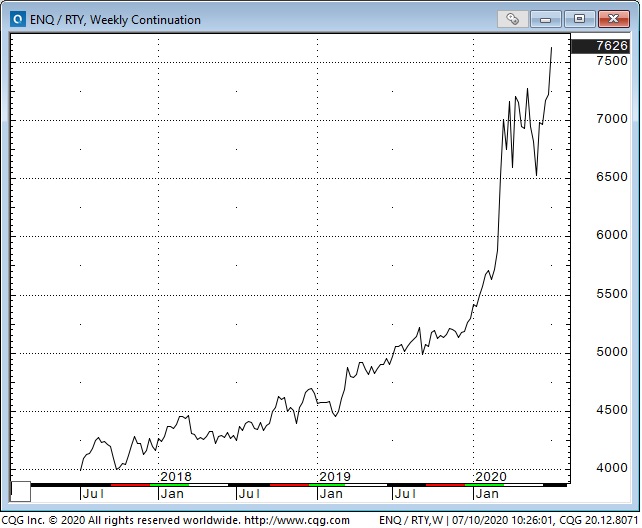This screenshot has height=528, width=642.
Task: Click the 7000 price axis label
Action: [x=612, y=119]
